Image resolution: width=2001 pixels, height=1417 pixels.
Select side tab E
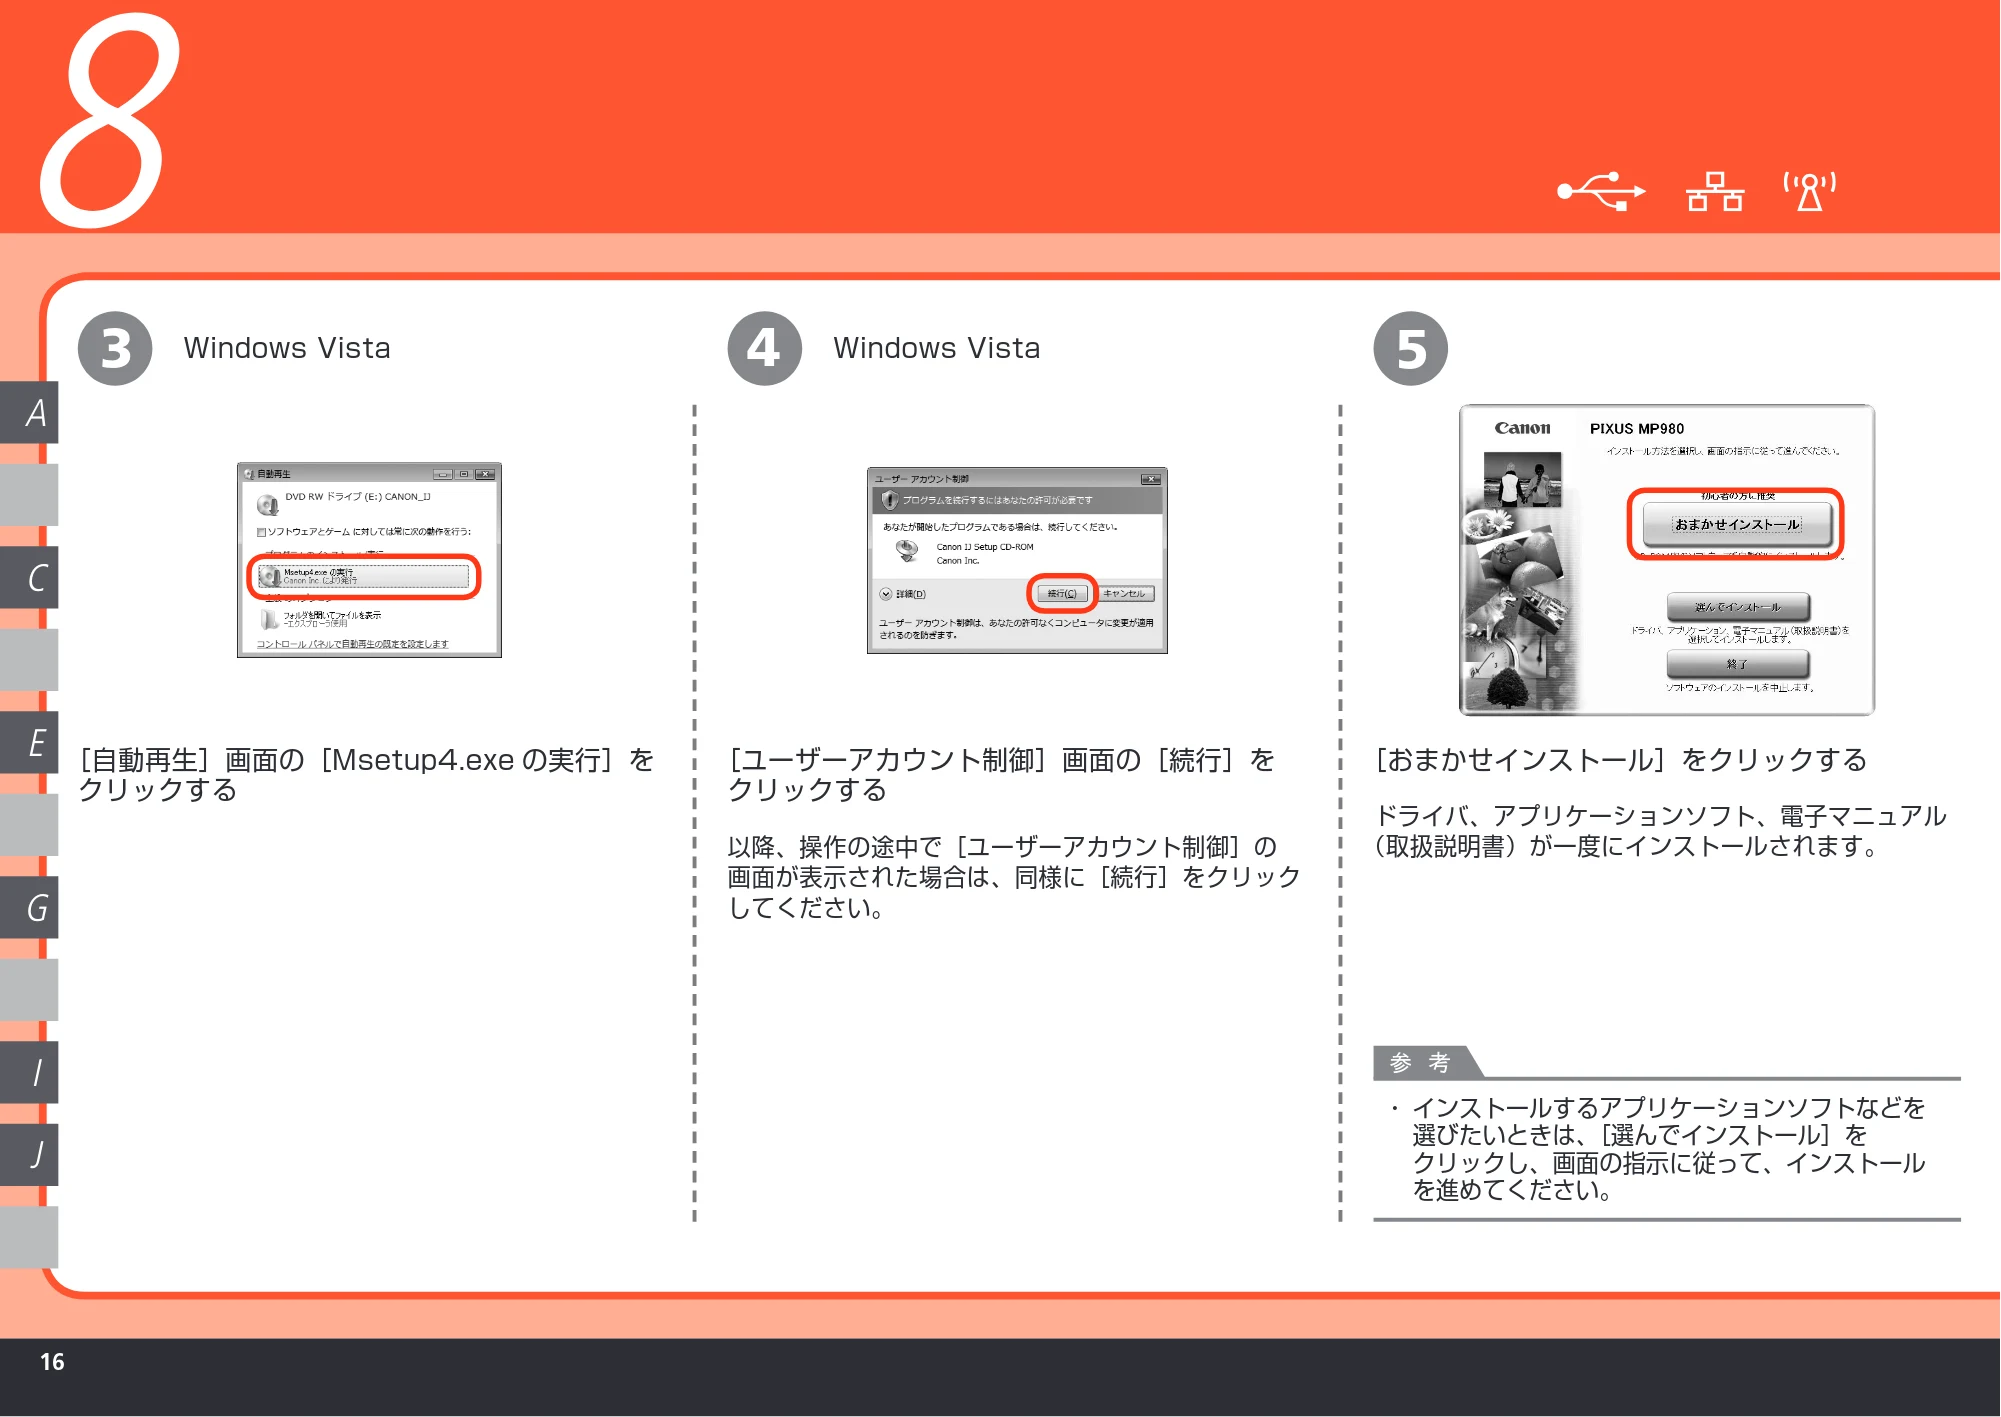pyautogui.click(x=30, y=742)
